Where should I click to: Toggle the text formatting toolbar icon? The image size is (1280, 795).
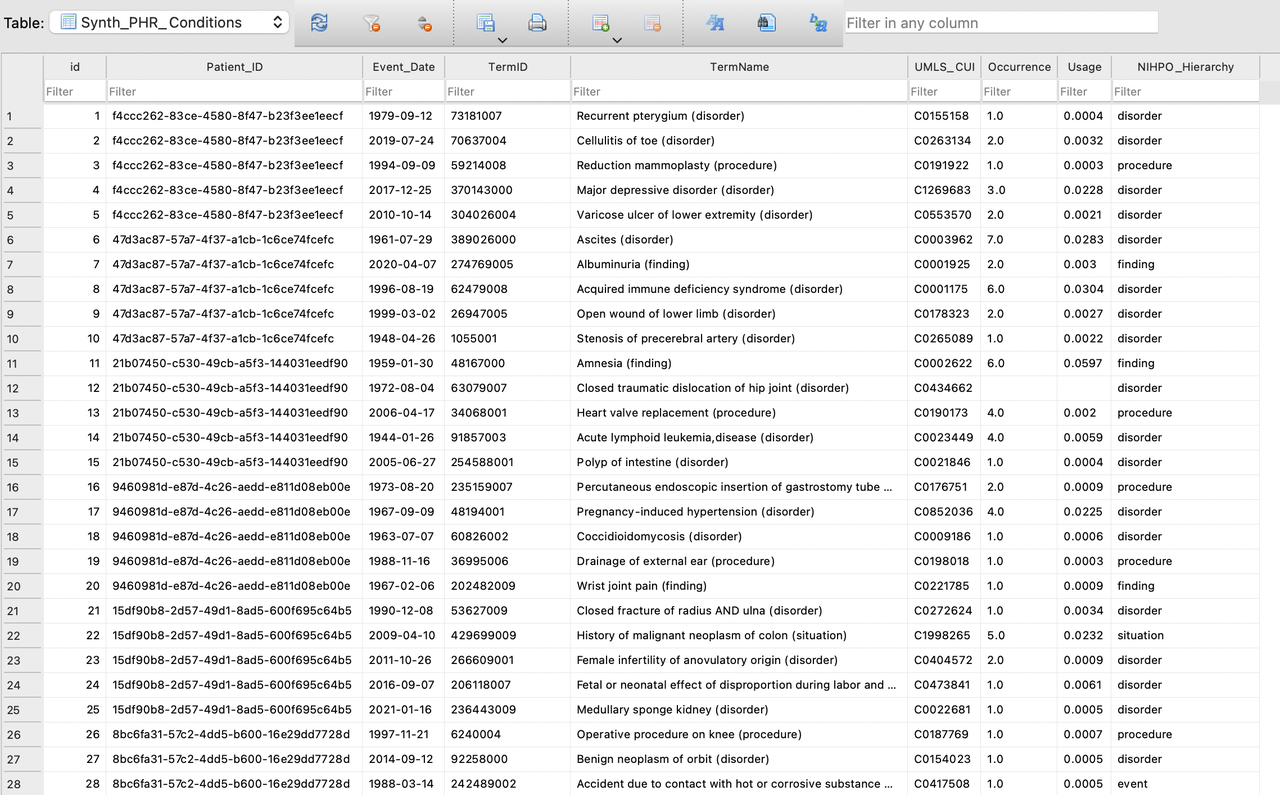point(715,23)
